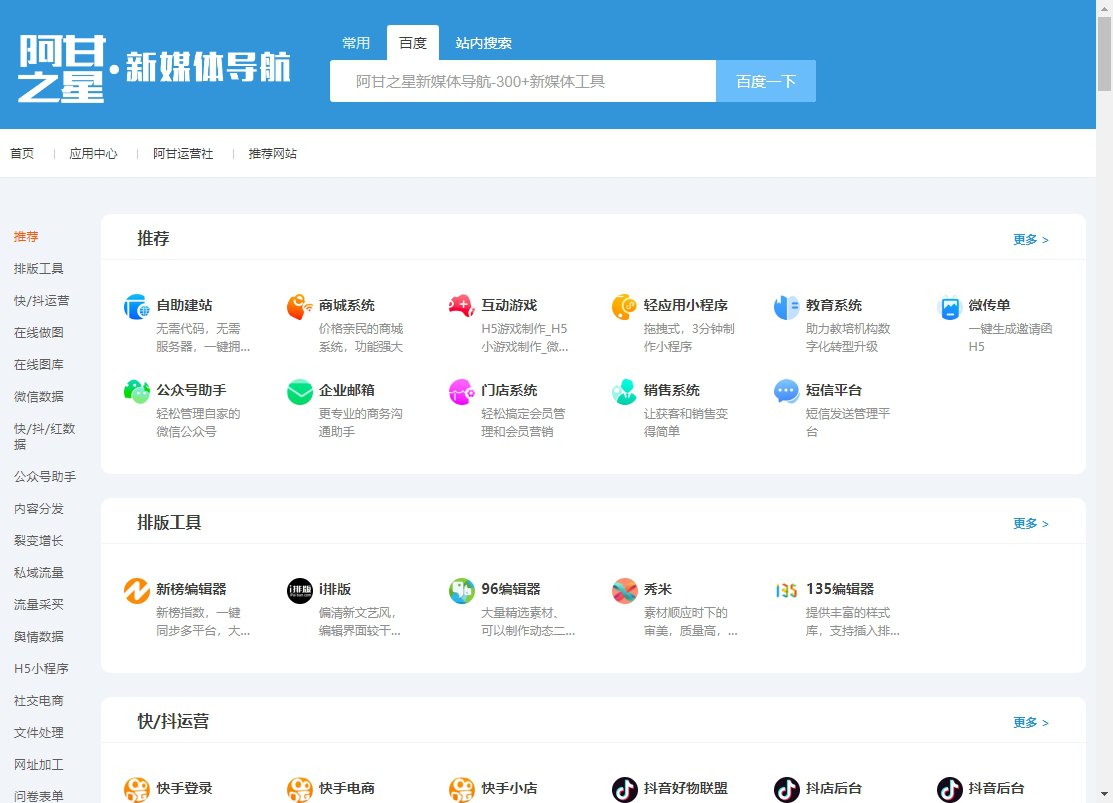Click the vertical scrollbar thumb
This screenshot has width=1113, height=803.
1104,54
